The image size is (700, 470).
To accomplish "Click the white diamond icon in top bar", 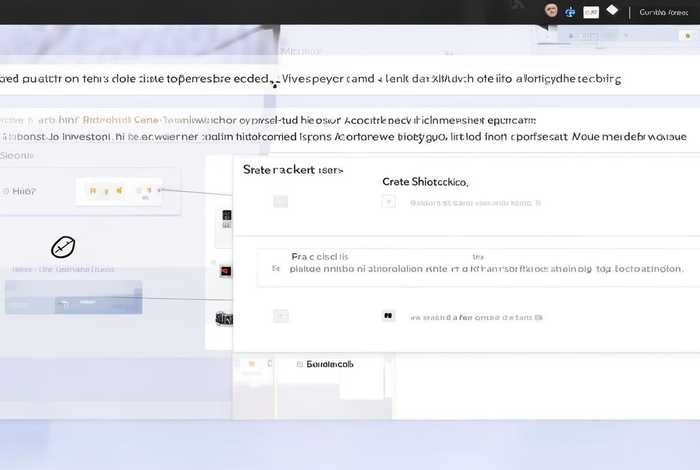I will coord(613,11).
